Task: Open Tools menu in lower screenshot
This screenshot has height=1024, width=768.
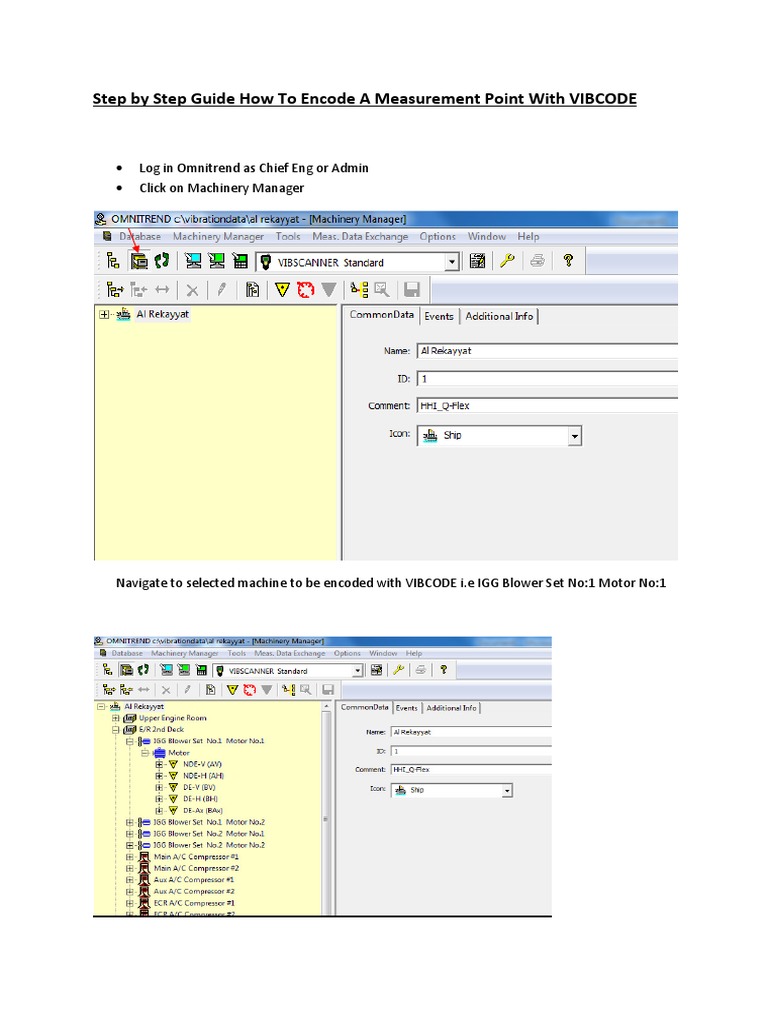Action: tap(236, 653)
